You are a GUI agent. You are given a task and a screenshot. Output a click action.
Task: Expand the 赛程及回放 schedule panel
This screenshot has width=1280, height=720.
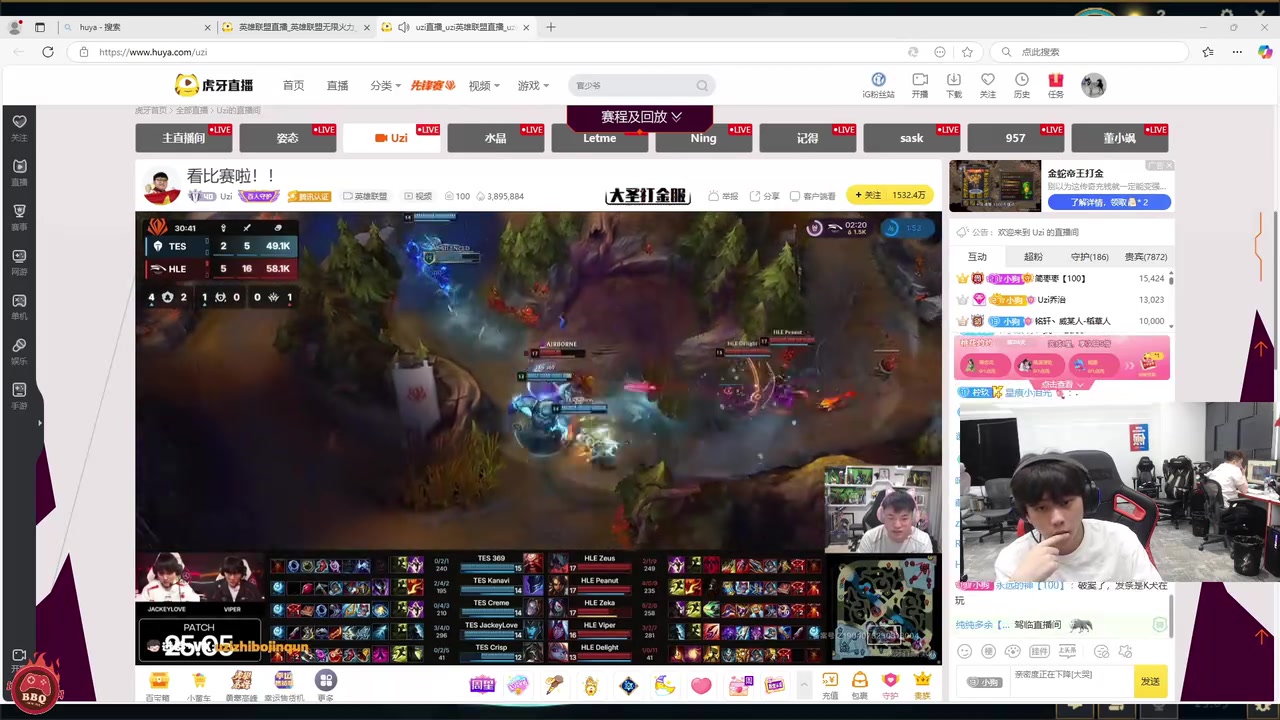(x=640, y=117)
